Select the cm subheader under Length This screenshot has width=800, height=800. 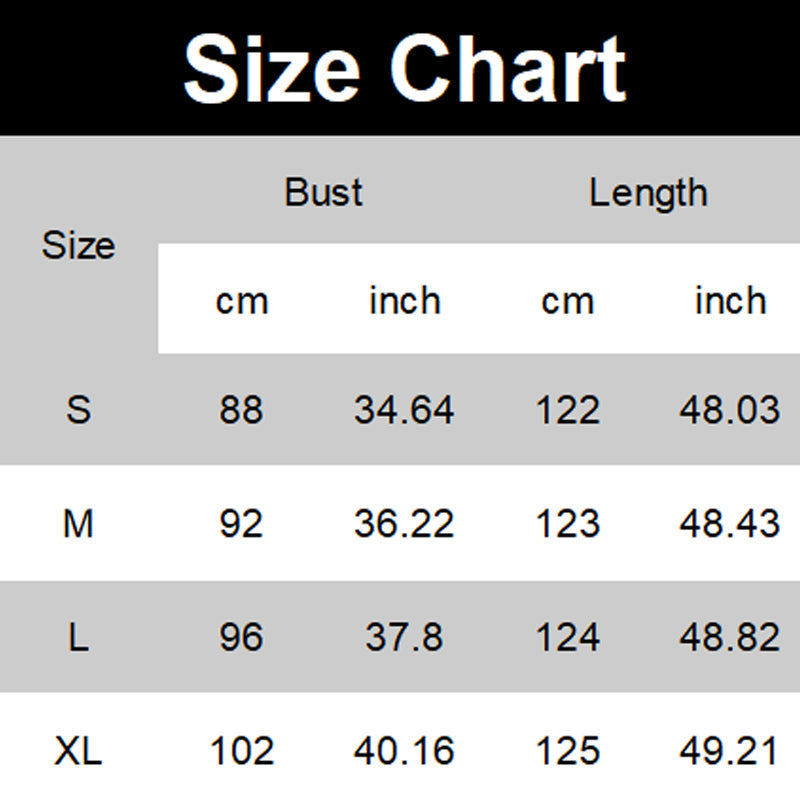coord(567,301)
